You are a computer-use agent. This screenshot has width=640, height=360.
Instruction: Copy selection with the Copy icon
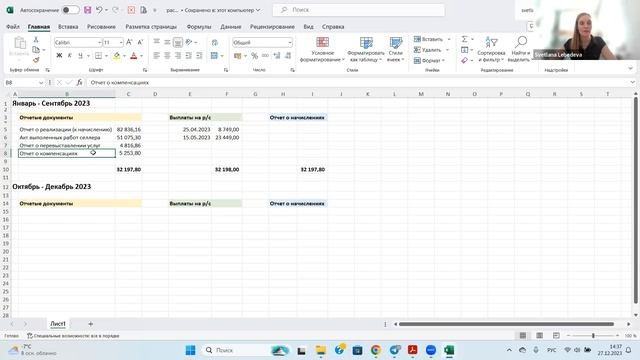(36, 50)
